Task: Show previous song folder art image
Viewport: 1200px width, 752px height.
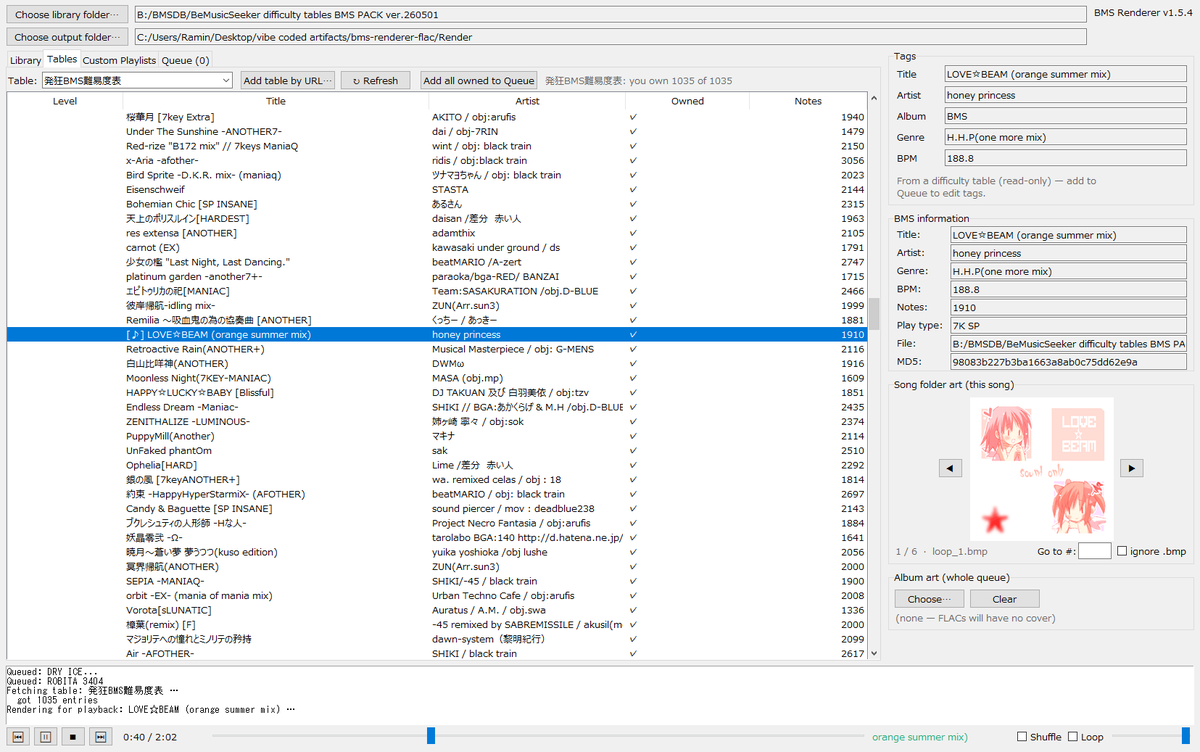Action: (951, 468)
